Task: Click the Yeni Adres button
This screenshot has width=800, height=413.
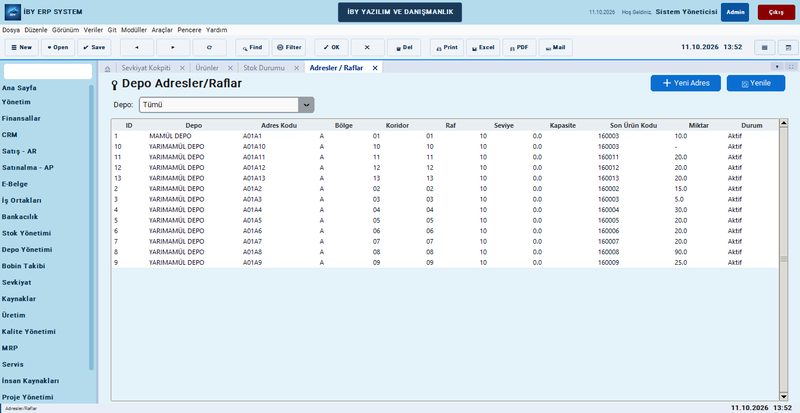Action: tap(685, 83)
